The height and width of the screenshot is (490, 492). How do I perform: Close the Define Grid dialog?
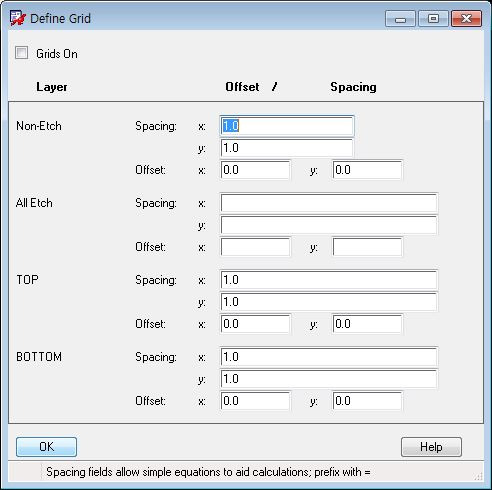coord(466,19)
